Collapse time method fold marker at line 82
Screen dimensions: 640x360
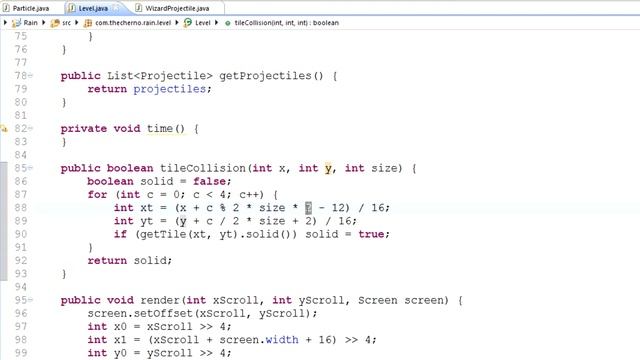click(31, 129)
